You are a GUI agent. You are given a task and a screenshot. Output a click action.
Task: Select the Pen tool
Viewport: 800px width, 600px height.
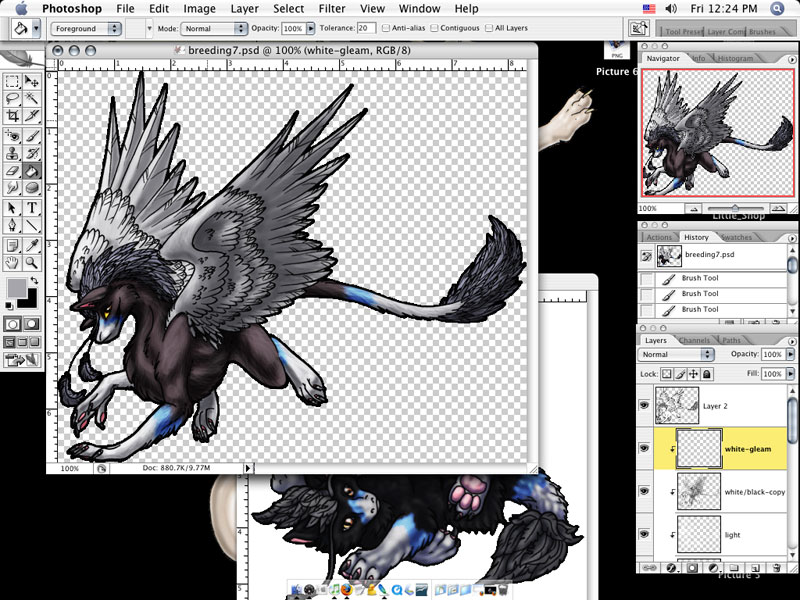(12, 224)
